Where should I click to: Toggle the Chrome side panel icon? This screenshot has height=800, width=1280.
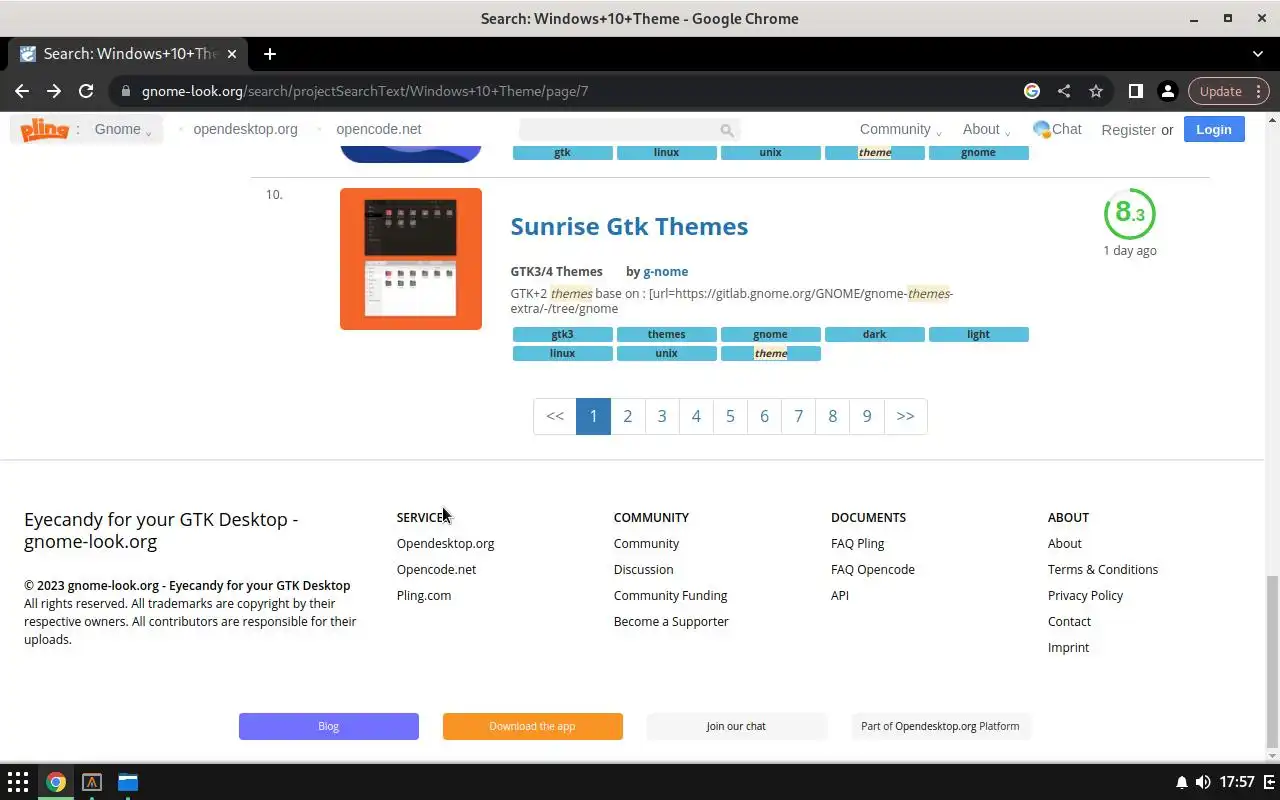tap(1135, 91)
